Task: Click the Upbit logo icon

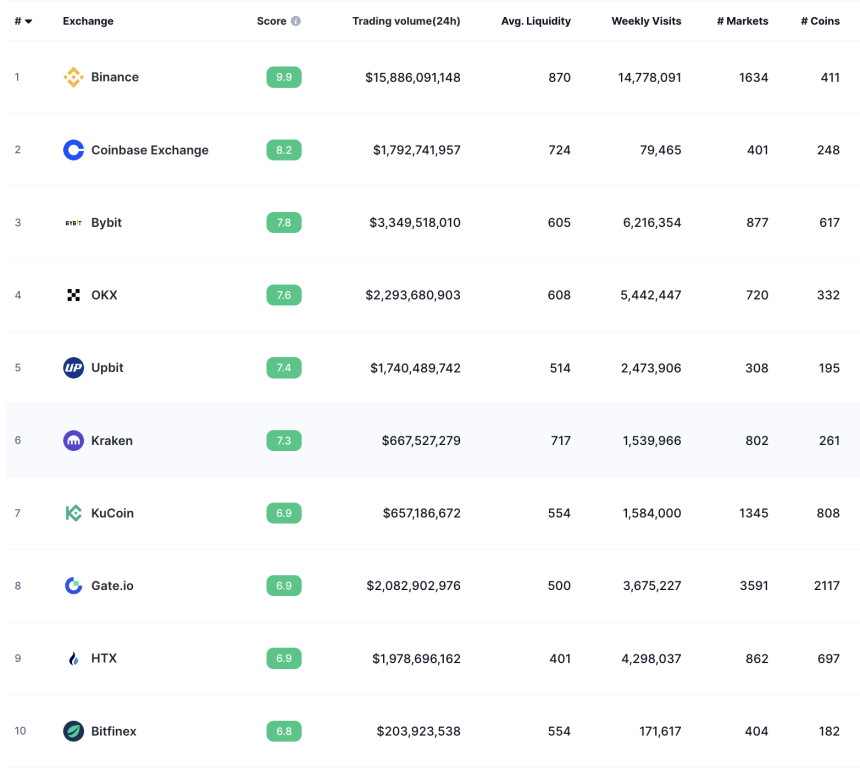Action: [73, 368]
